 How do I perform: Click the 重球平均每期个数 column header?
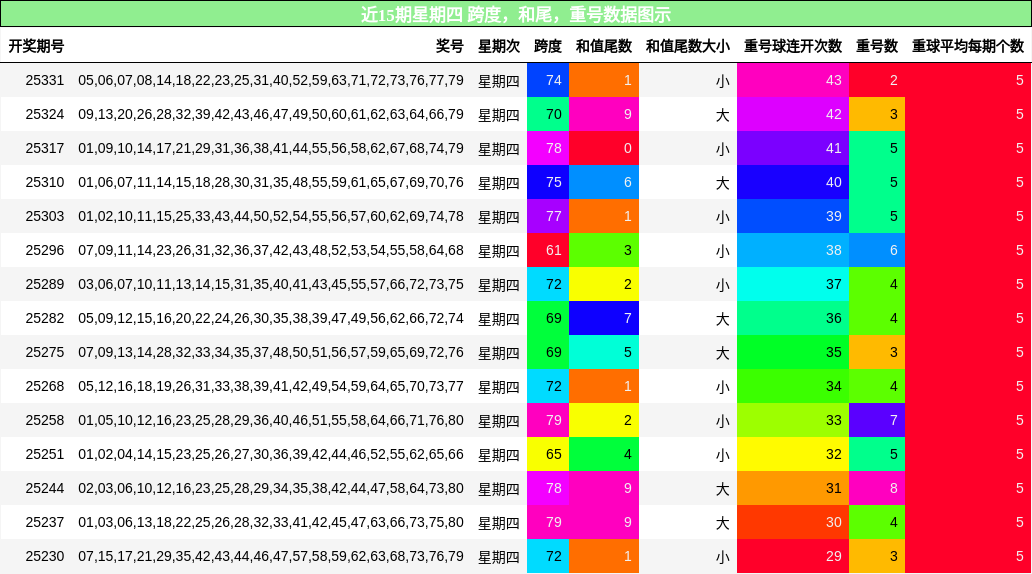968,46
